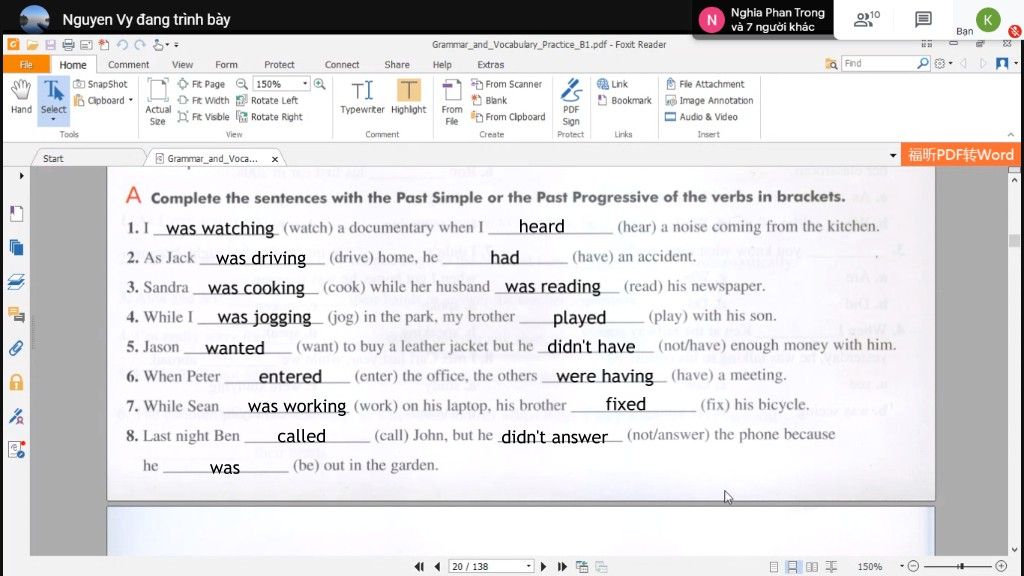This screenshot has height=576, width=1024.
Task: Switch to the Form ribbon tab
Action: click(x=226, y=65)
